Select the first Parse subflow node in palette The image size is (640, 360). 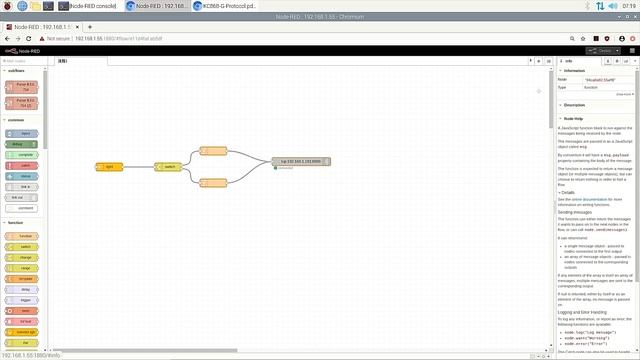(x=22, y=87)
